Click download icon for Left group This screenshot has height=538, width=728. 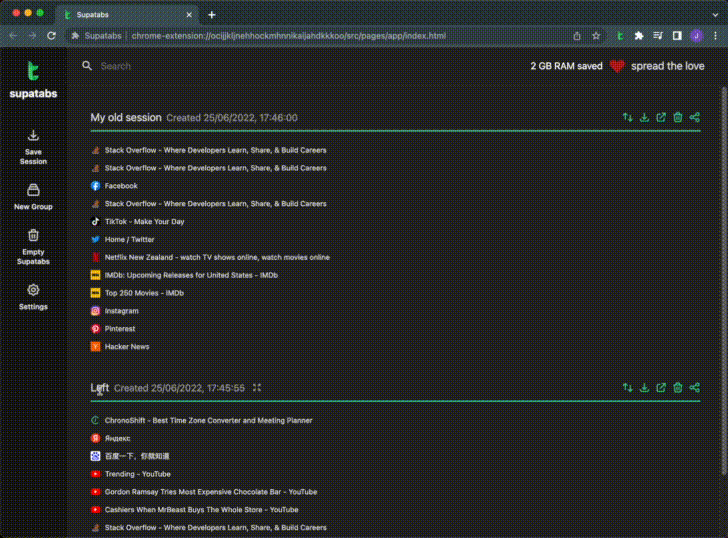click(x=644, y=388)
